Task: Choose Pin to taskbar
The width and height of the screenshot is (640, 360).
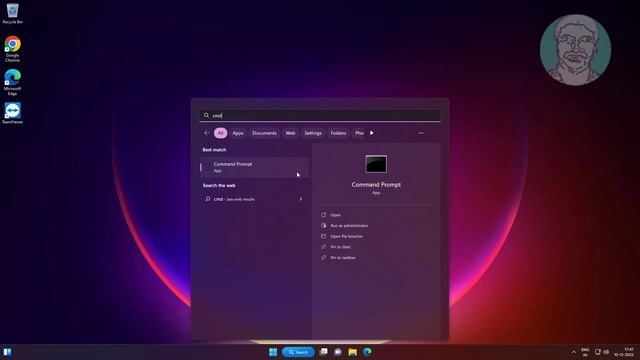Action: click(x=343, y=258)
